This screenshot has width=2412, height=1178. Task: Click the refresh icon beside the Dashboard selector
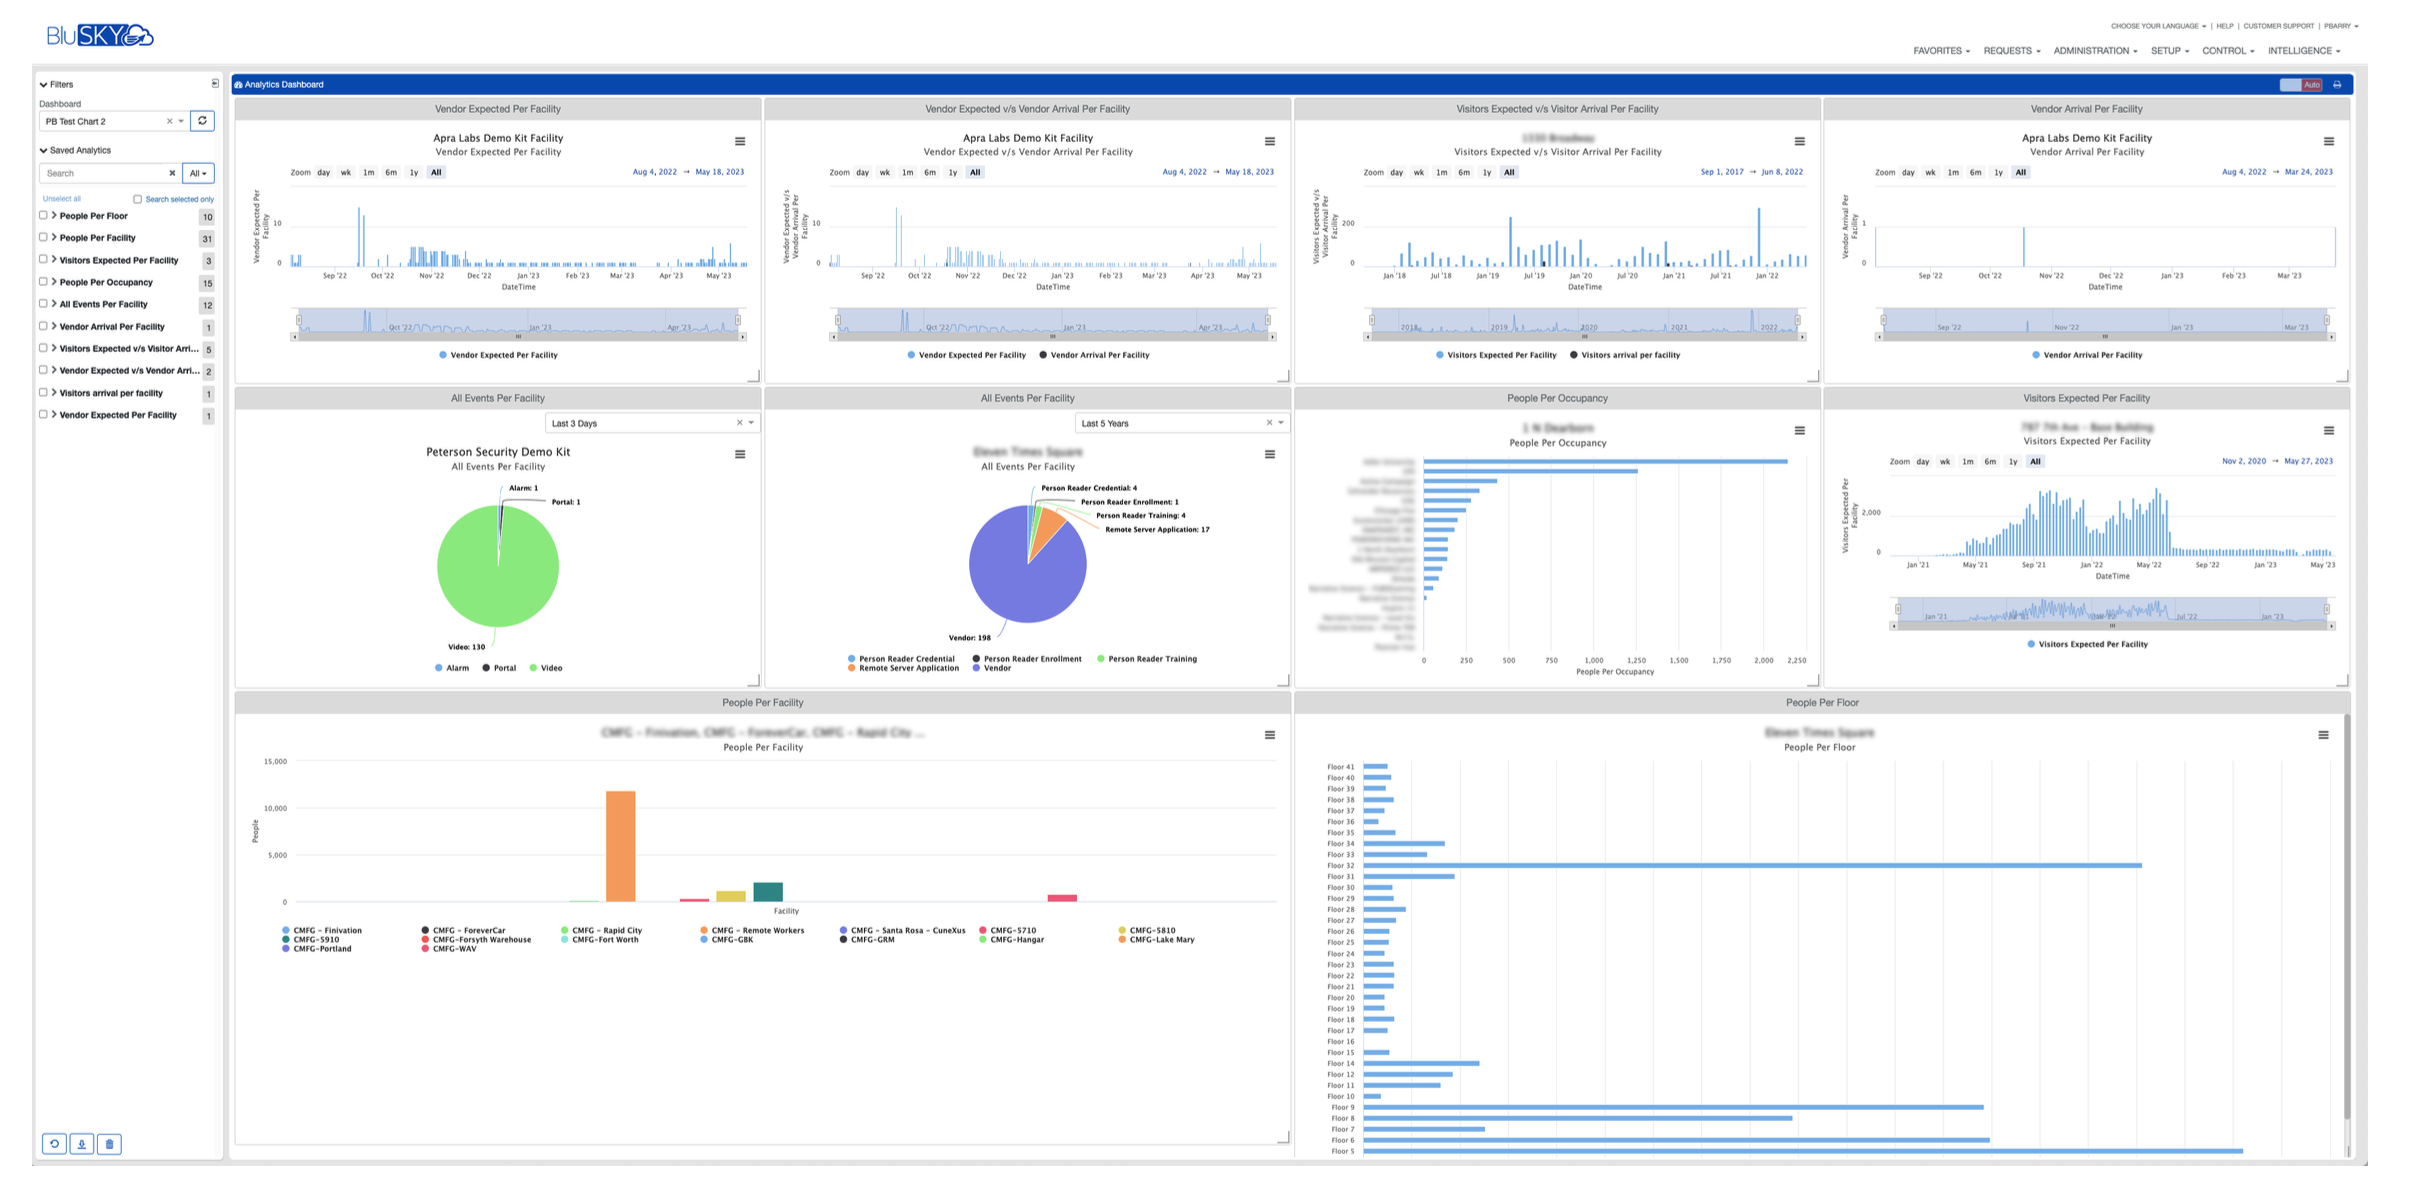[203, 120]
